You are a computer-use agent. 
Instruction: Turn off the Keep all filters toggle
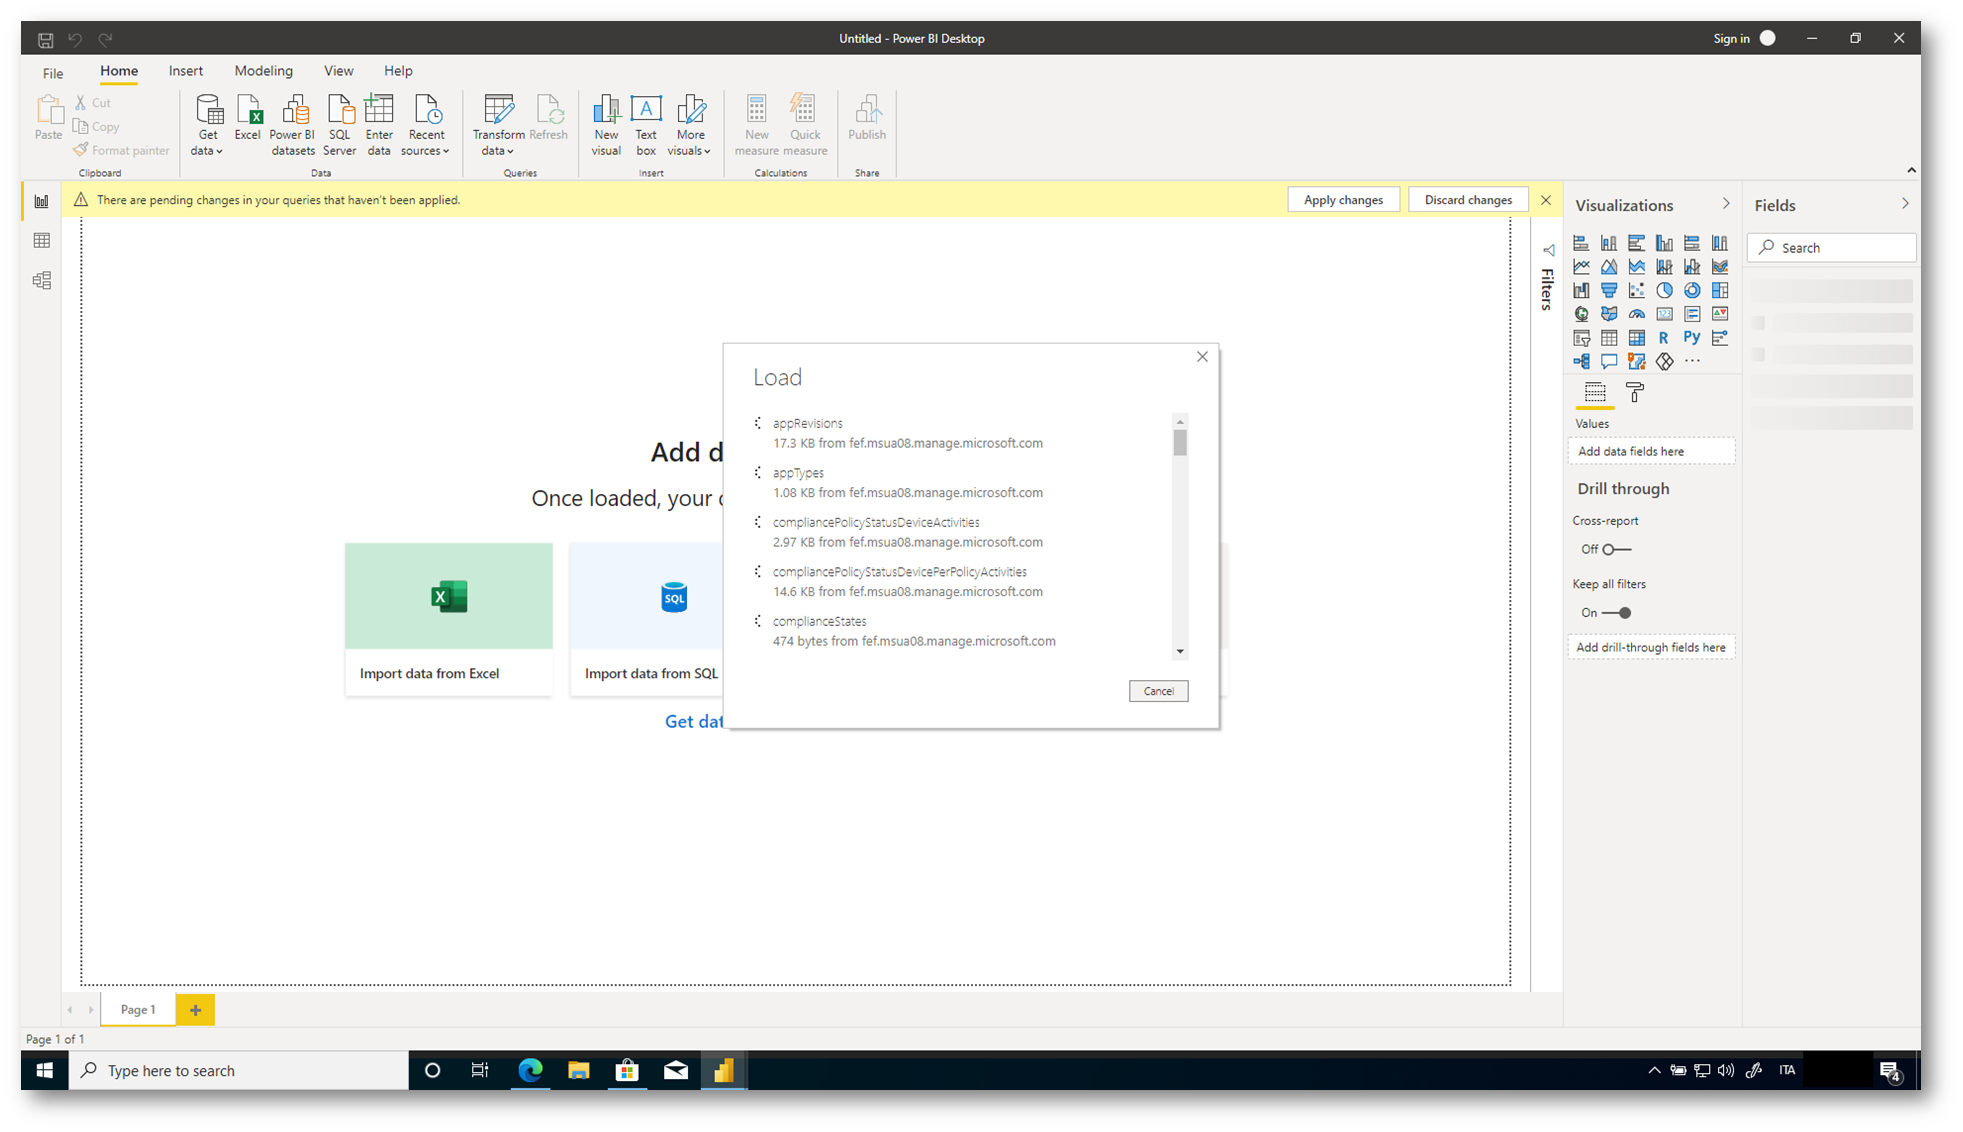click(x=1616, y=613)
